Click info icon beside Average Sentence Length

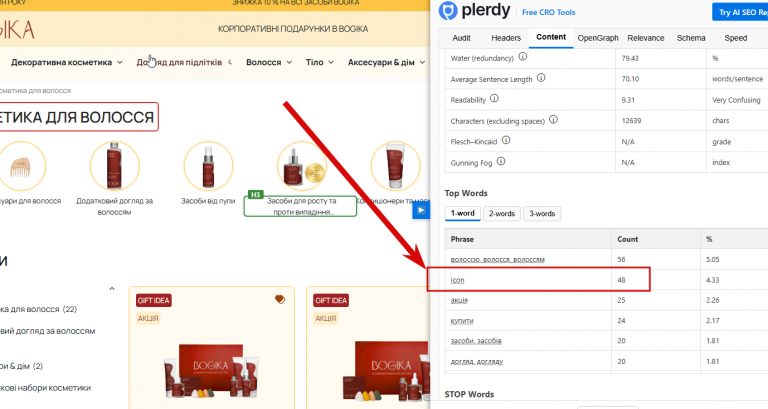[541, 78]
